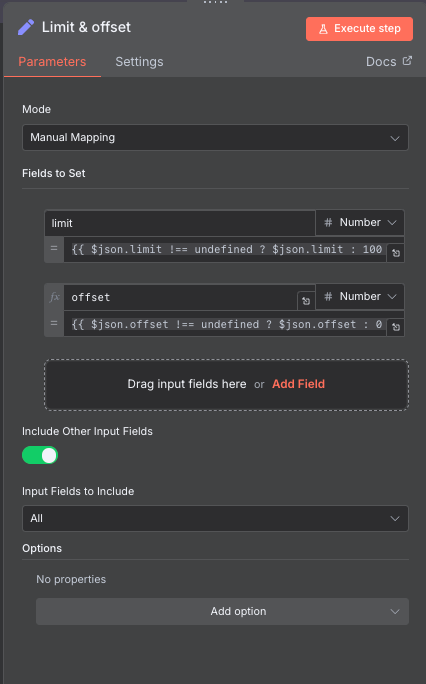Click the Execute step button
Image resolution: width=426 pixels, height=684 pixels.
coord(359,29)
